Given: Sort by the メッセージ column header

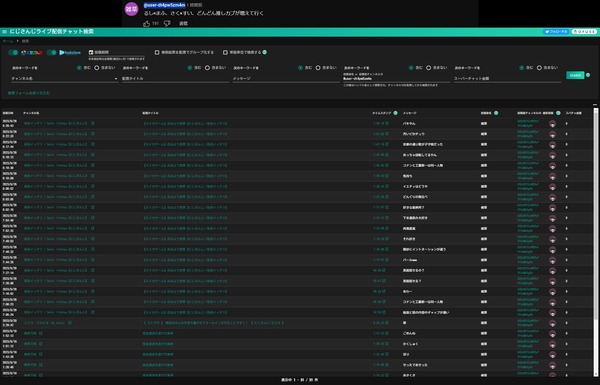Looking at the screenshot, I should (409, 113).
